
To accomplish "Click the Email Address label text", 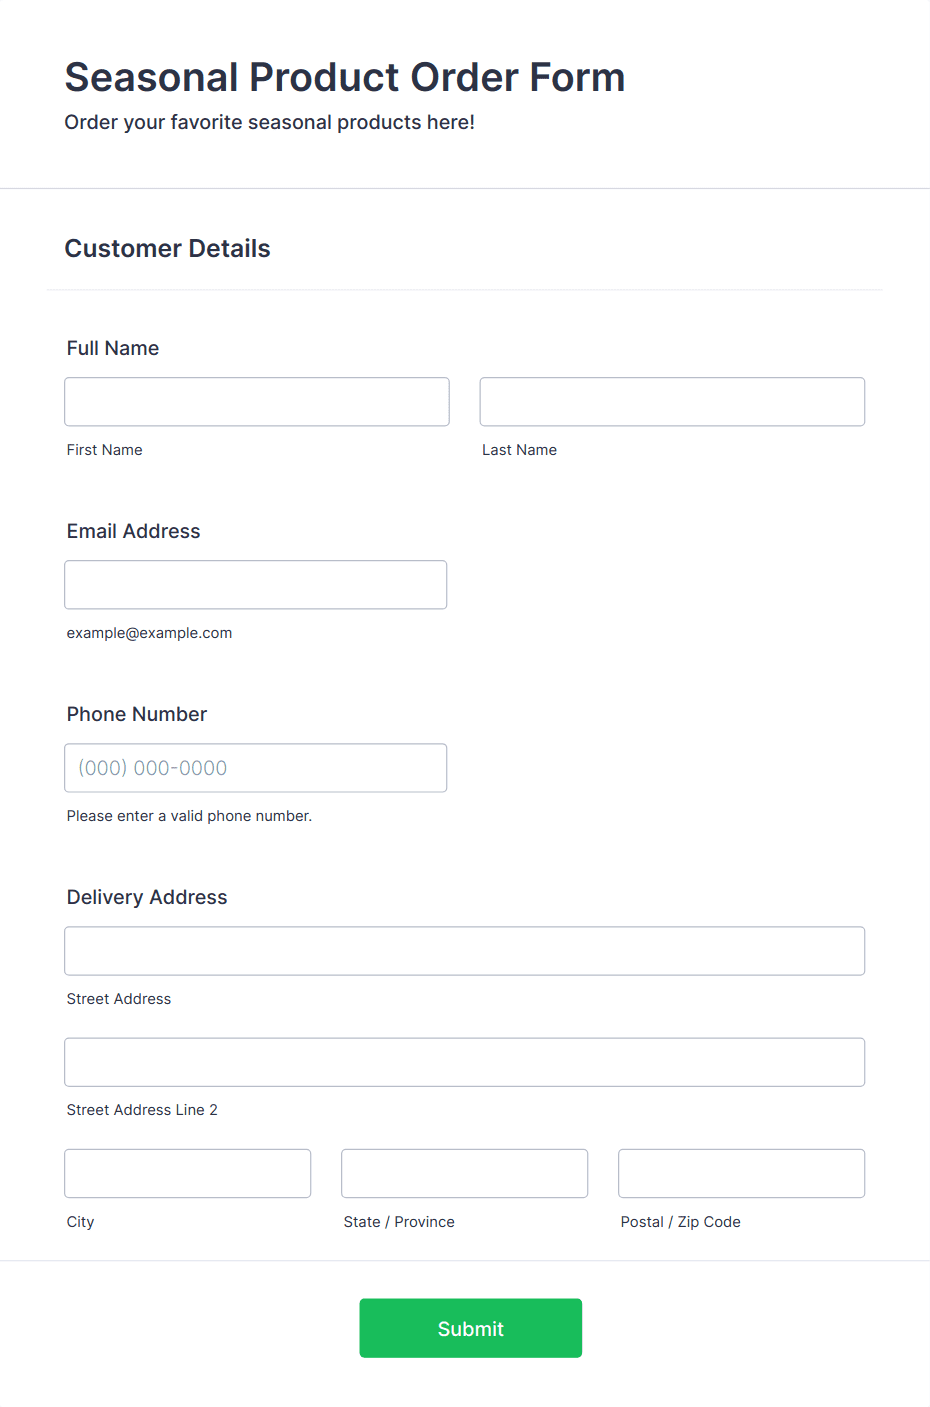I will click(134, 531).
